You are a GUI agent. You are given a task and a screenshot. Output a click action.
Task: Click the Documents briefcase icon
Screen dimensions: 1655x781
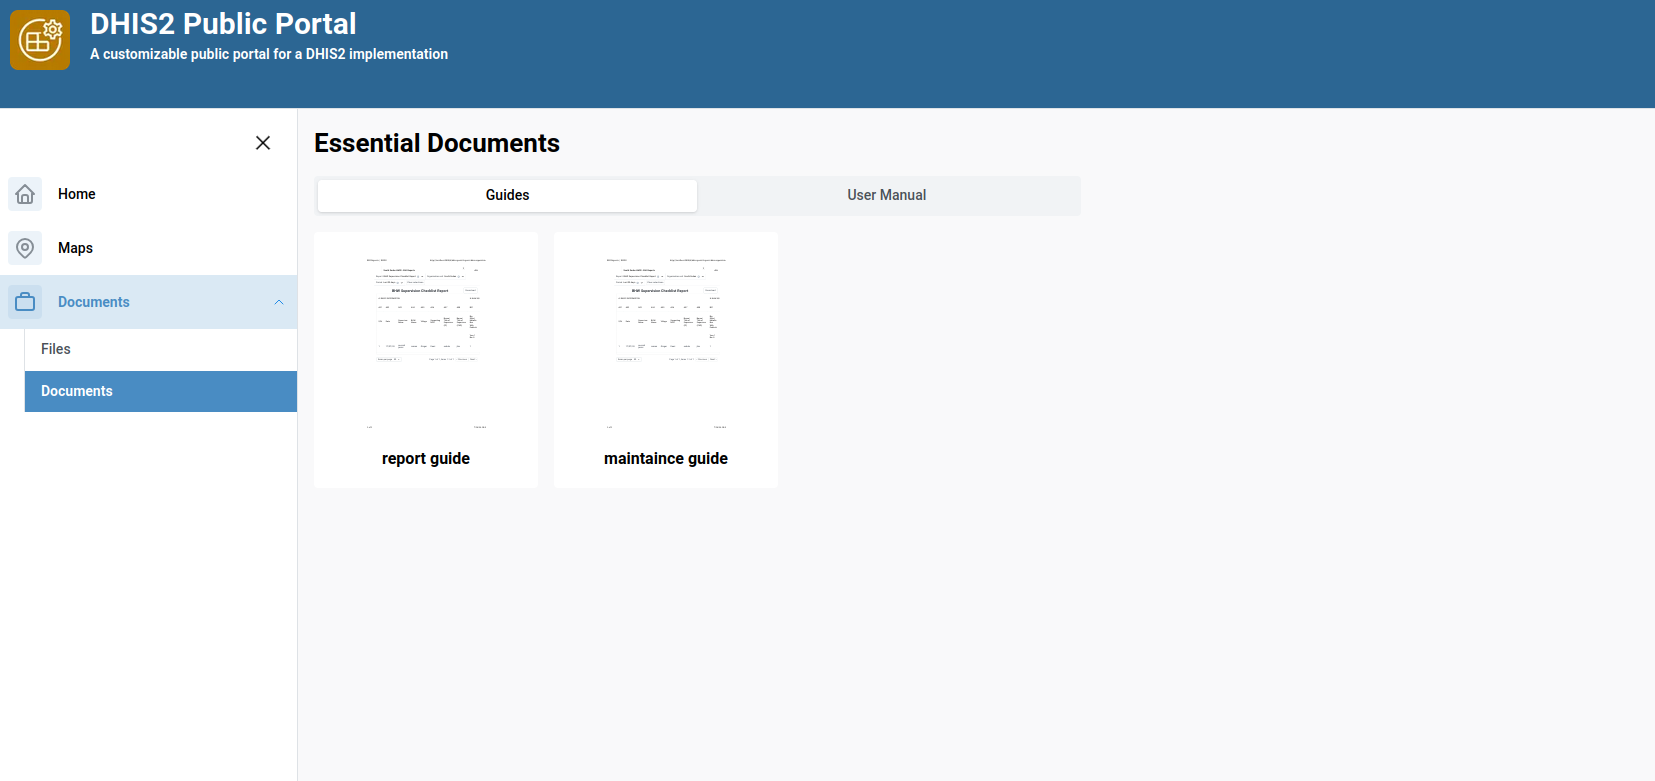25,302
